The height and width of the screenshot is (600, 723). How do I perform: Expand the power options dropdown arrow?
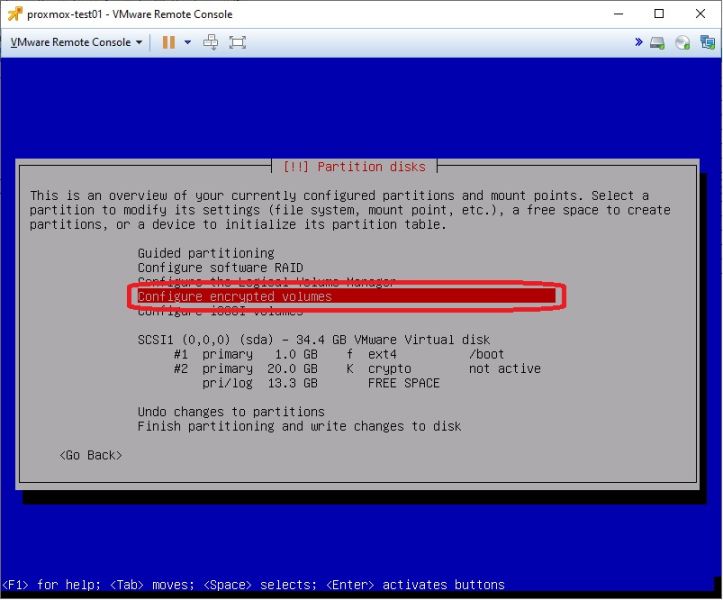tap(188, 42)
